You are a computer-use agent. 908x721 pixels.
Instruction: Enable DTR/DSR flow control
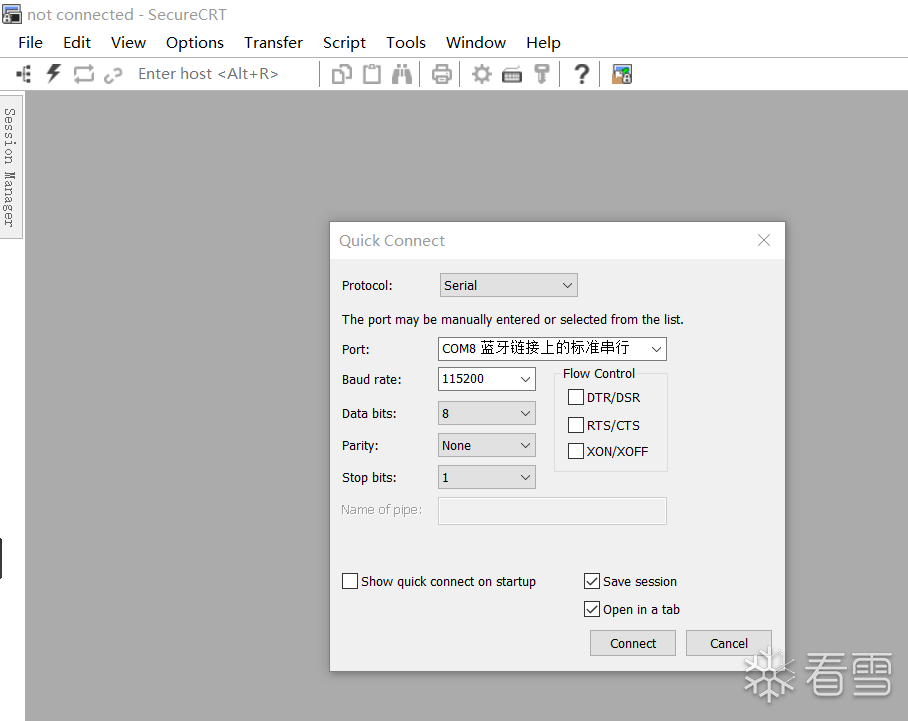(x=576, y=397)
